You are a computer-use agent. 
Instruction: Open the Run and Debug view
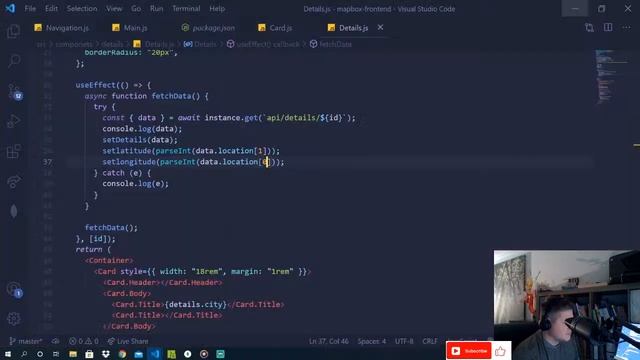pyautogui.click(x=13, y=121)
